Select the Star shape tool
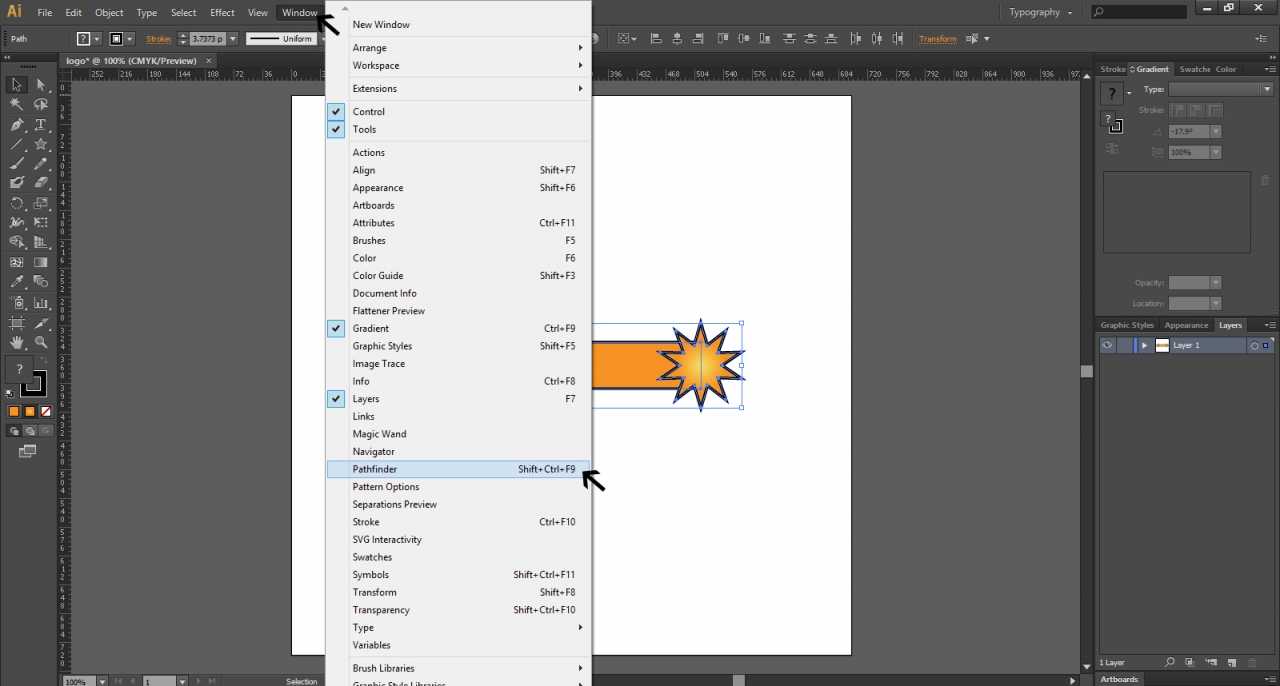Screen dimensions: 1280x686 point(41,145)
